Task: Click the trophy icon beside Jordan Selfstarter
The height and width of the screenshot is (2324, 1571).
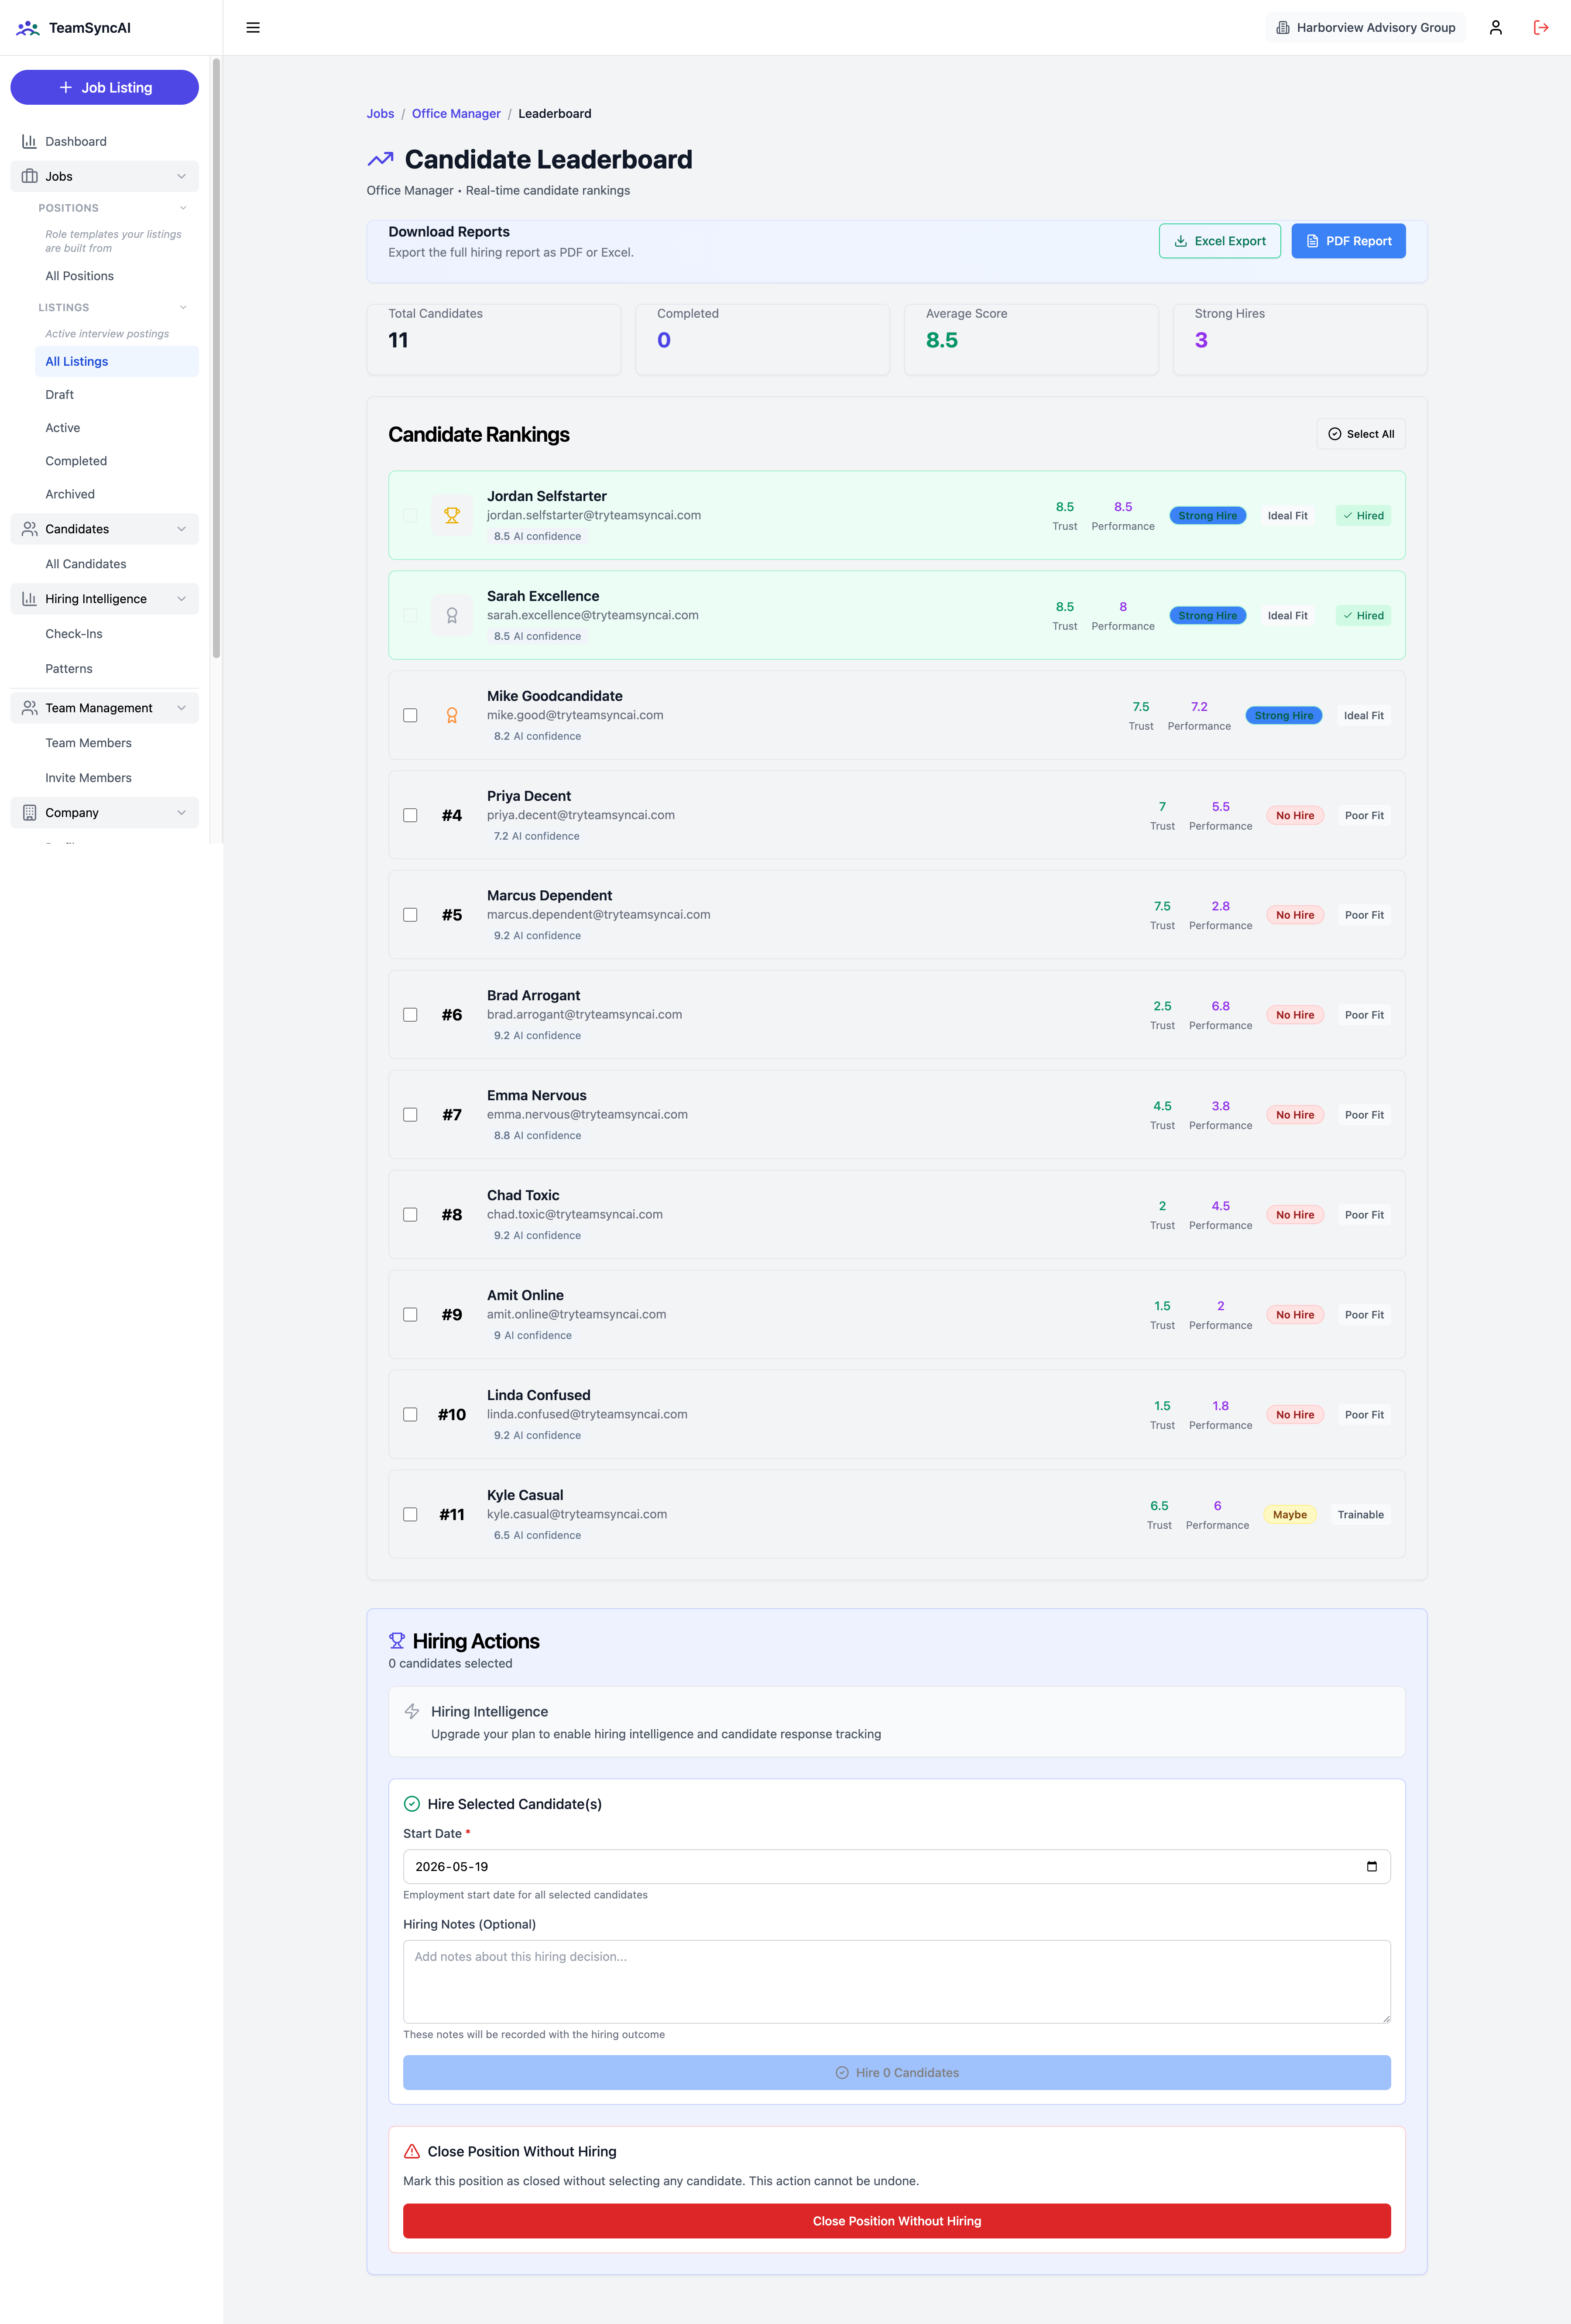Action: (452, 516)
